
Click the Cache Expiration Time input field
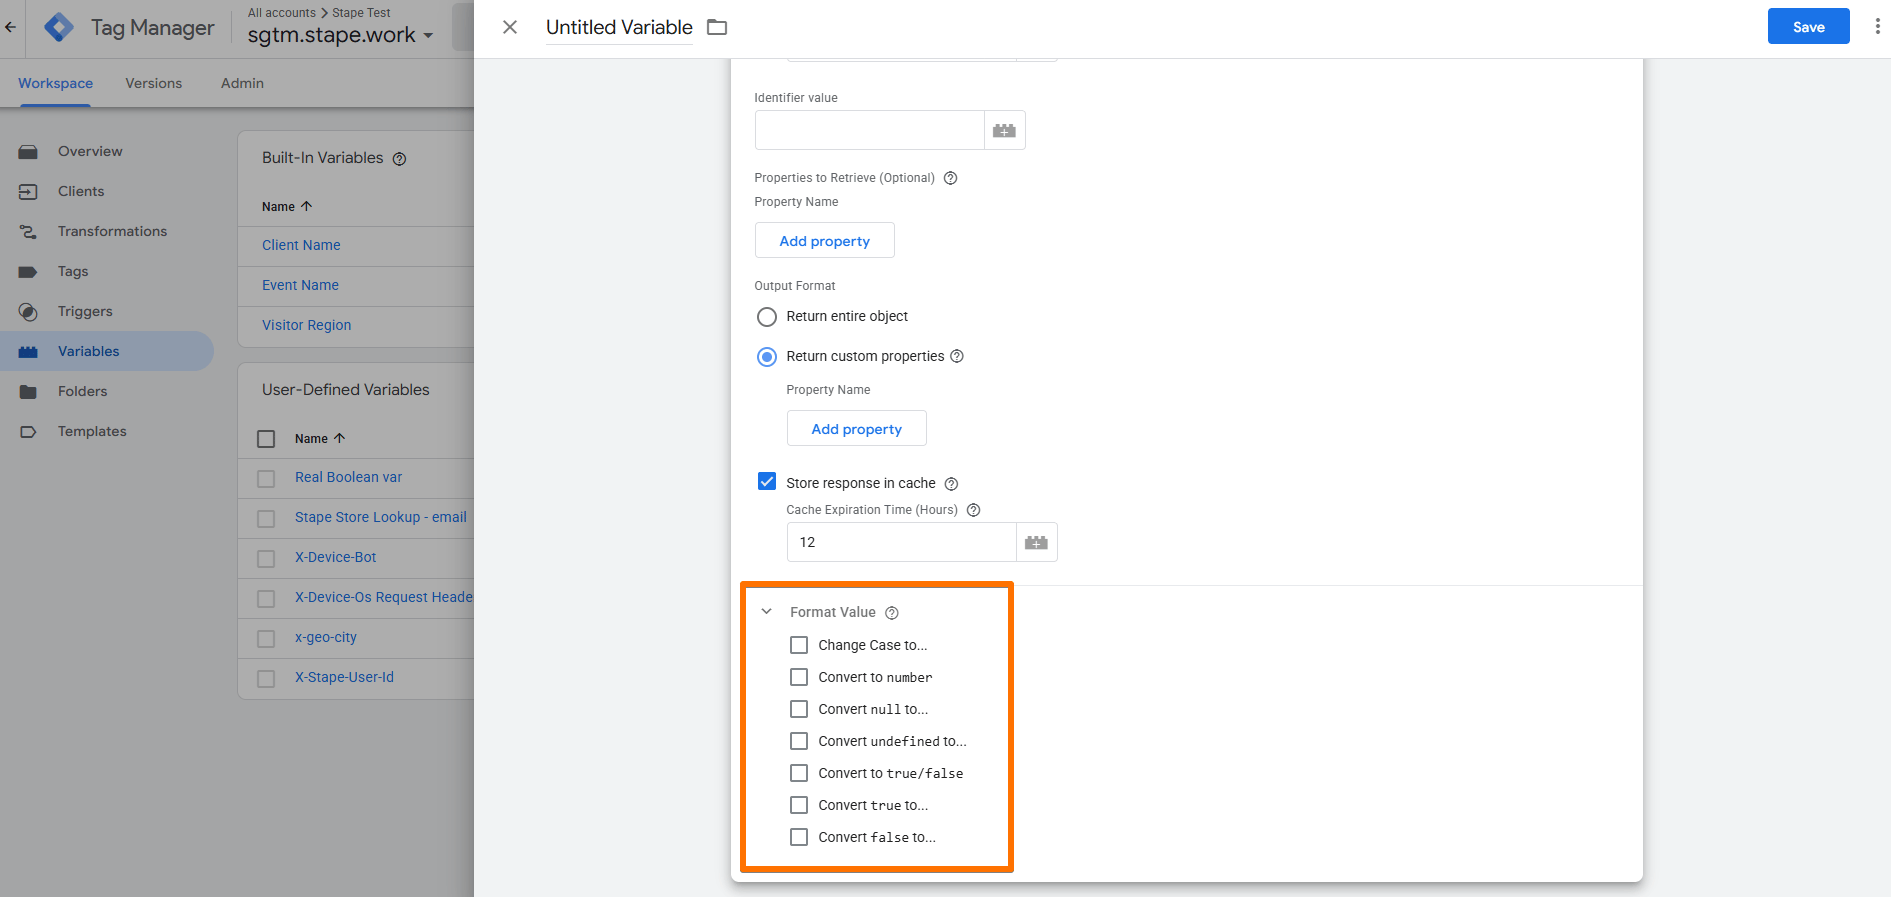902,542
